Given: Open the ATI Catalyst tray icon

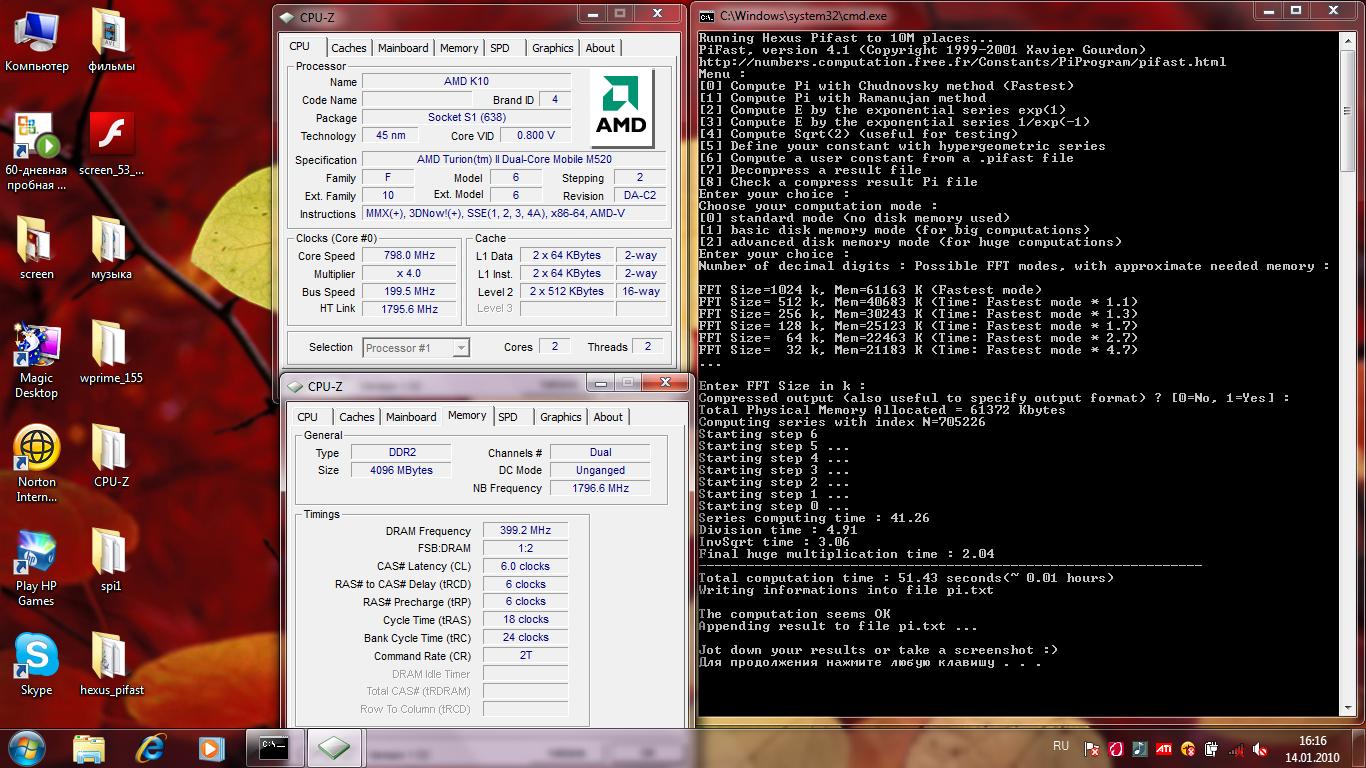Looking at the screenshot, I should 1164,748.
